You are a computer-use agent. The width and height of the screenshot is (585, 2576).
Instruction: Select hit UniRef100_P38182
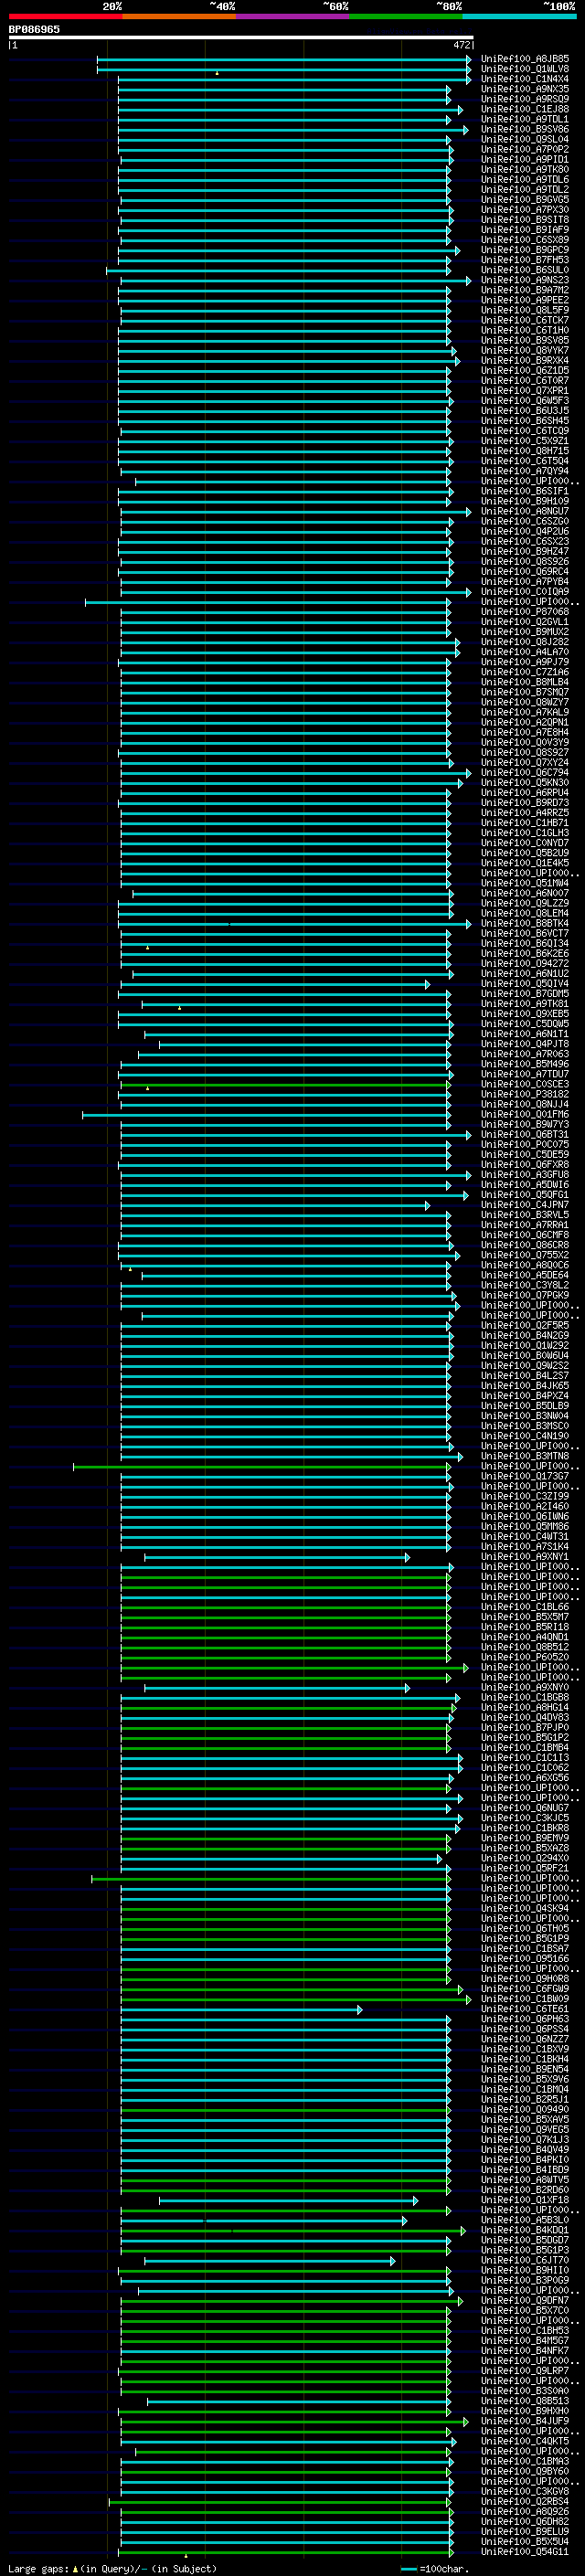pos(525,1094)
